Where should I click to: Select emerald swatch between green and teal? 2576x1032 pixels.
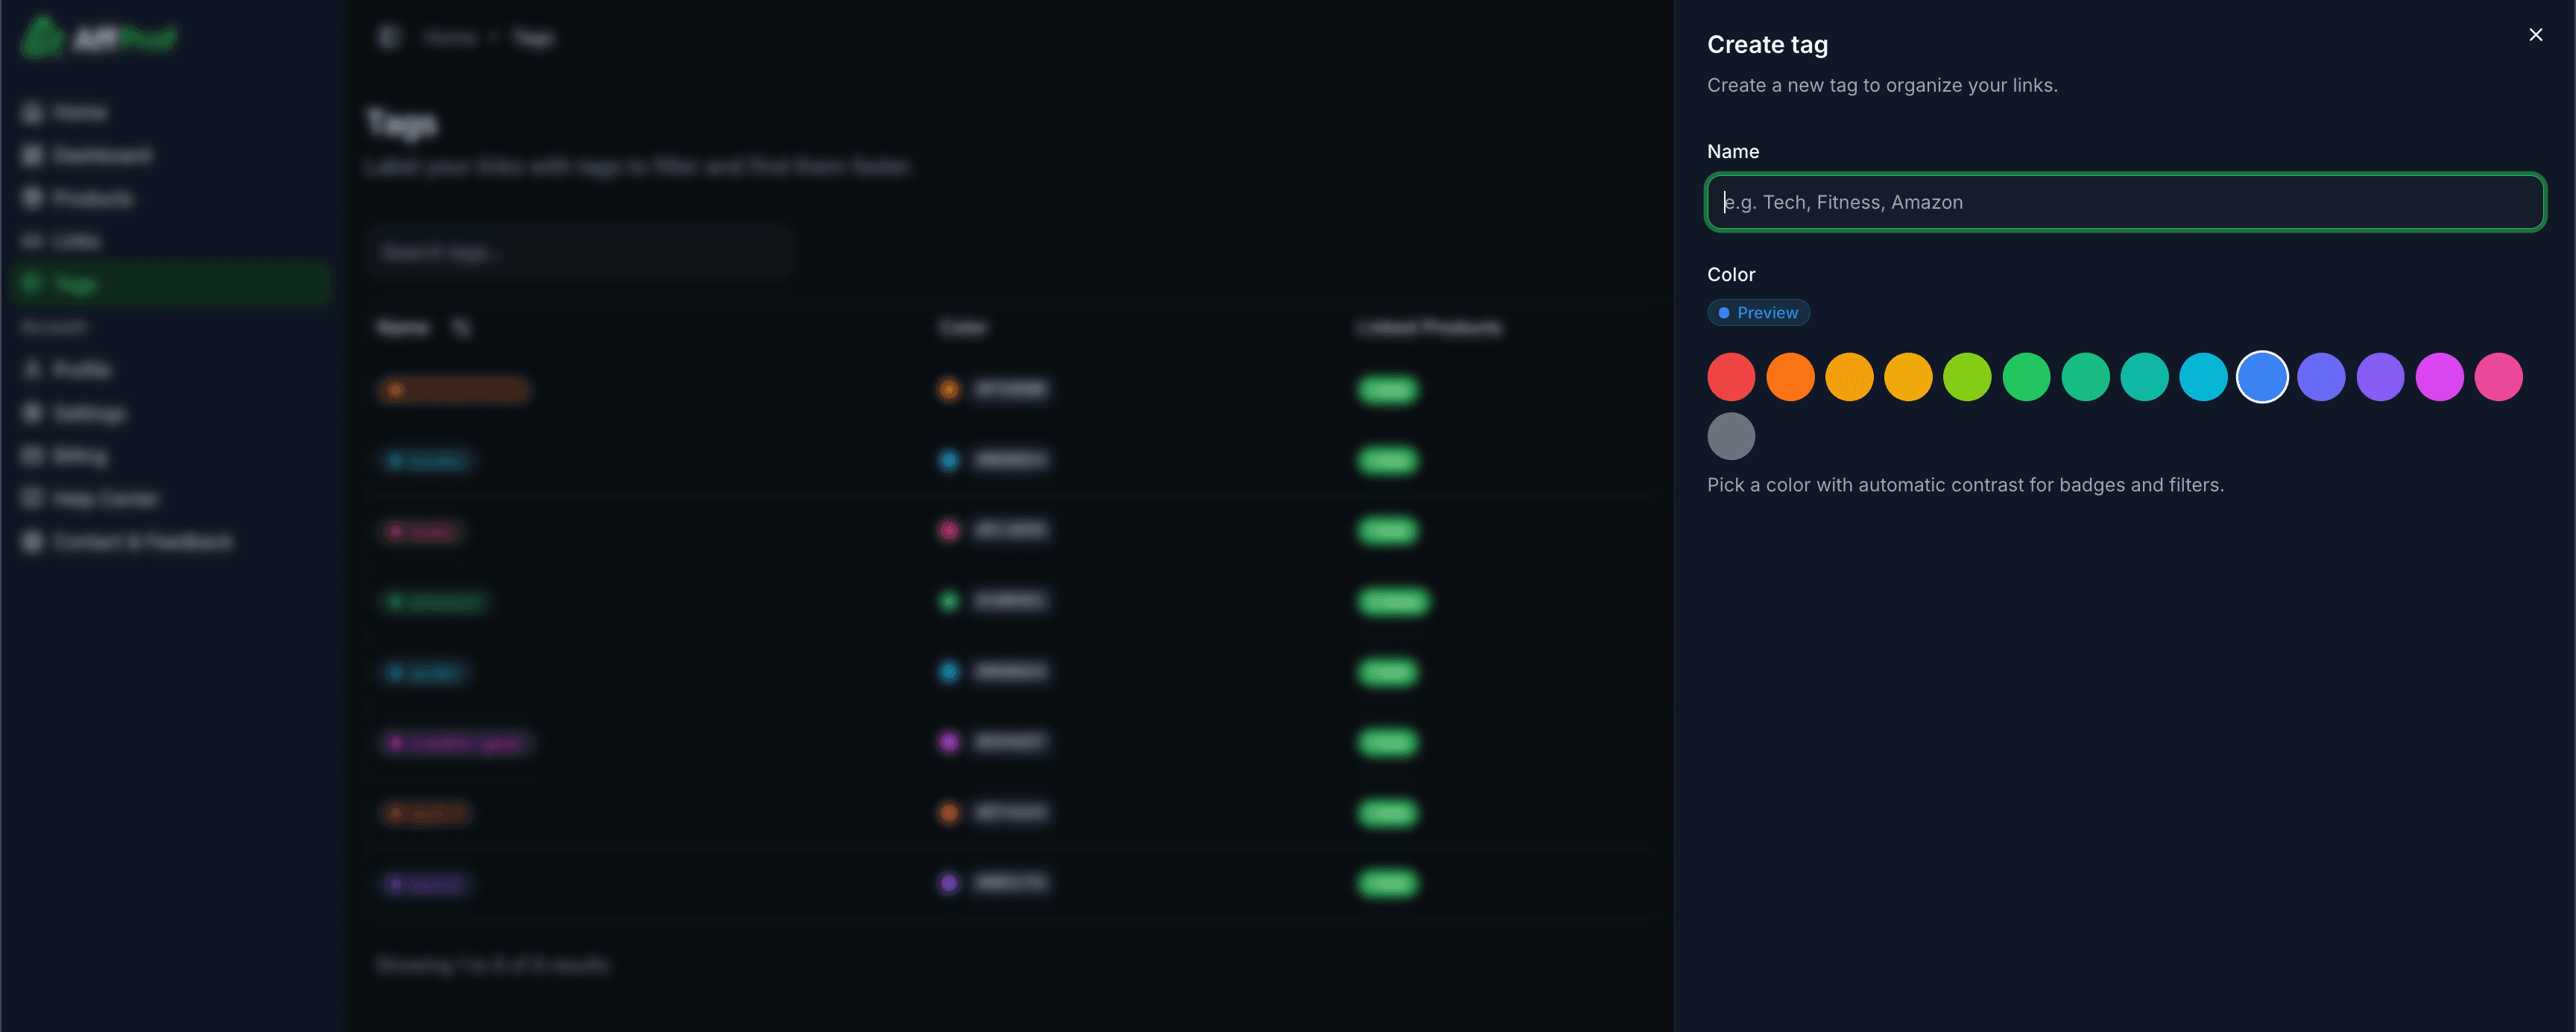point(2085,377)
